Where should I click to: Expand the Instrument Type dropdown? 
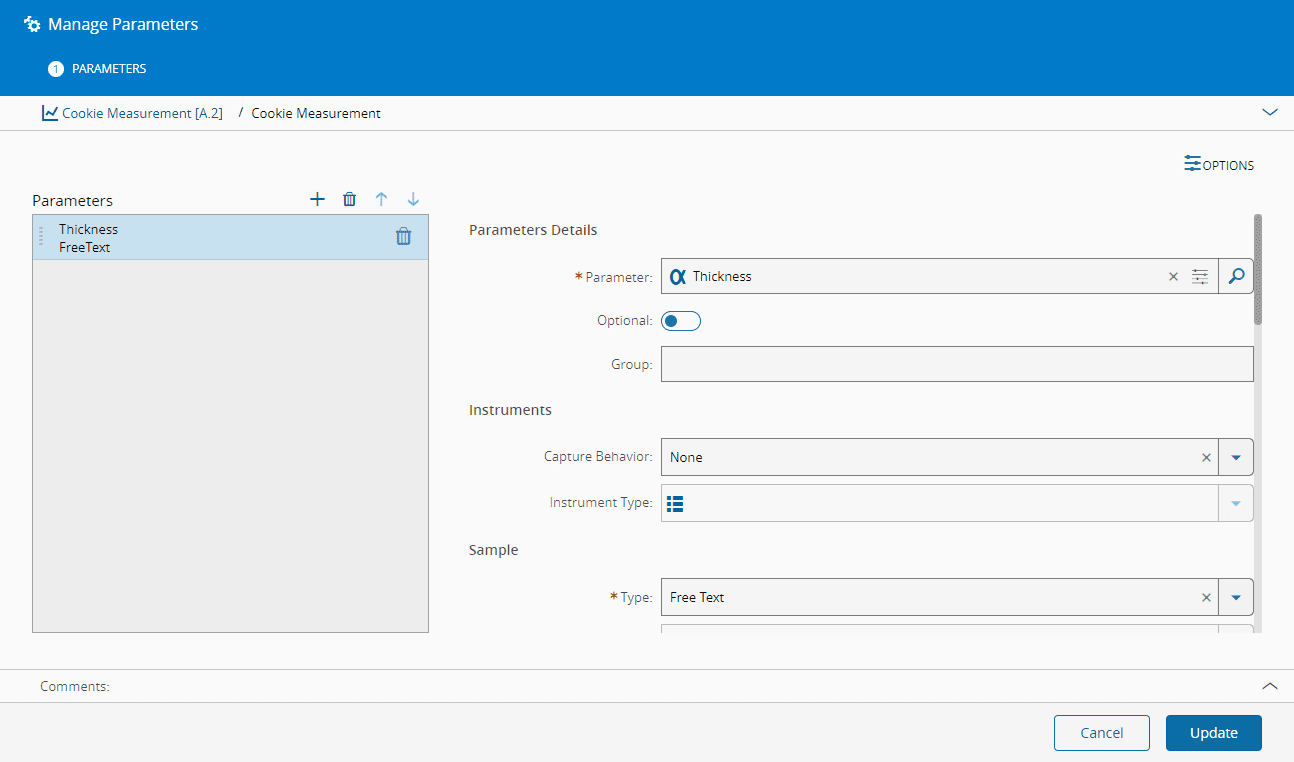pyautogui.click(x=1235, y=503)
